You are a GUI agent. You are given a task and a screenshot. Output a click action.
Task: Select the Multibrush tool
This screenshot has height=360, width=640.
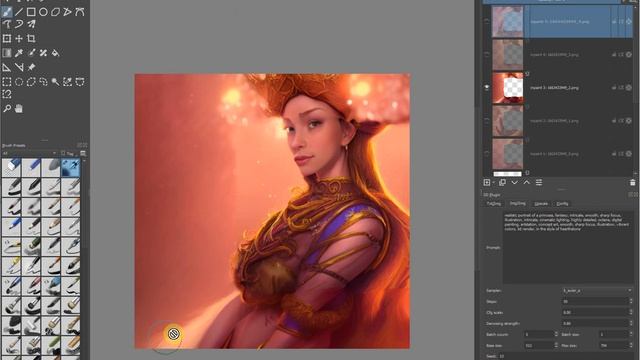31,24
